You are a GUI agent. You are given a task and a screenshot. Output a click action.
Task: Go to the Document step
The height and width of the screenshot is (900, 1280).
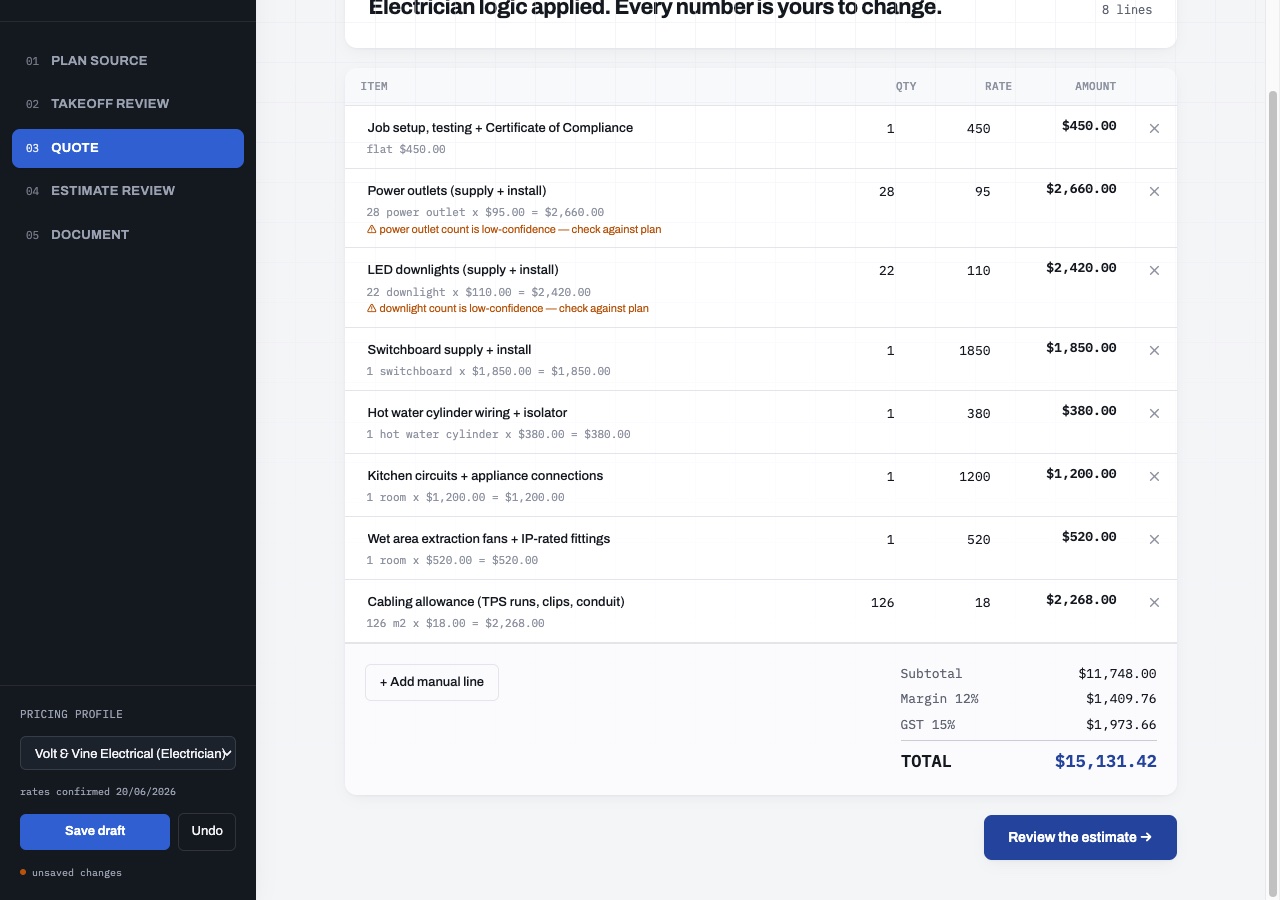point(128,235)
